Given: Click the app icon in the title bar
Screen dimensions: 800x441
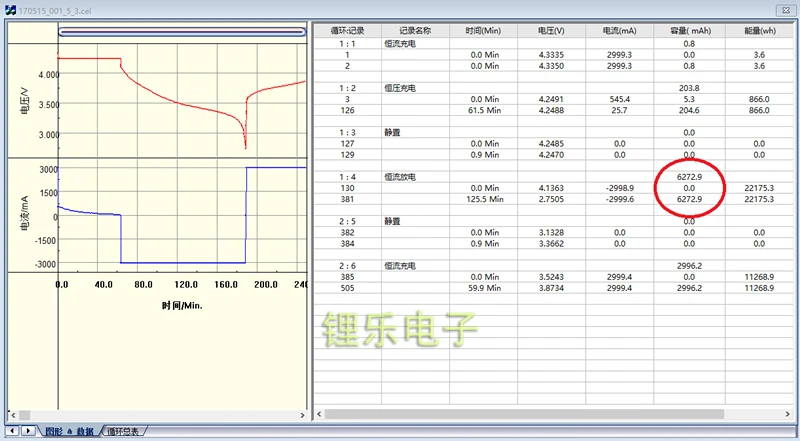Looking at the screenshot, I should (10, 10).
